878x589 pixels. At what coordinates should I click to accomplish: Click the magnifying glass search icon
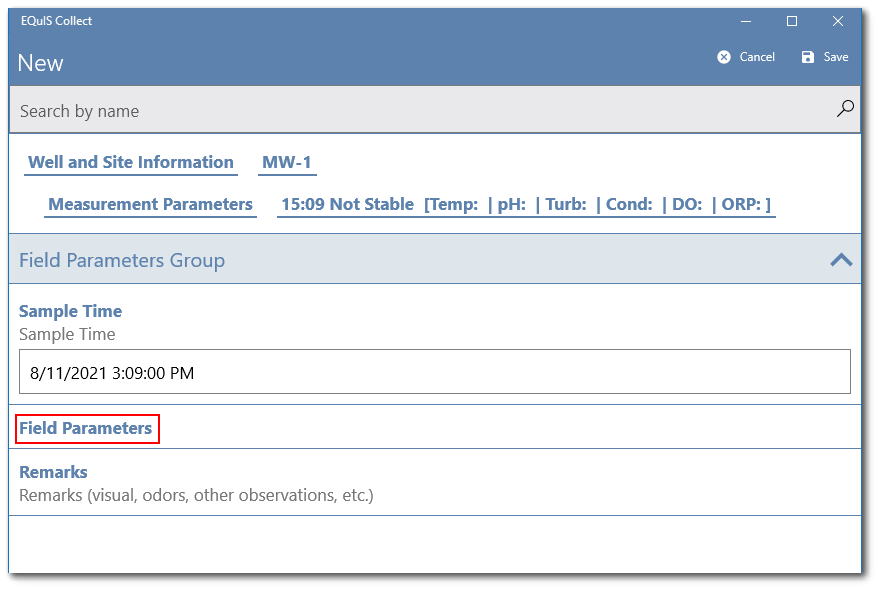pyautogui.click(x=845, y=109)
